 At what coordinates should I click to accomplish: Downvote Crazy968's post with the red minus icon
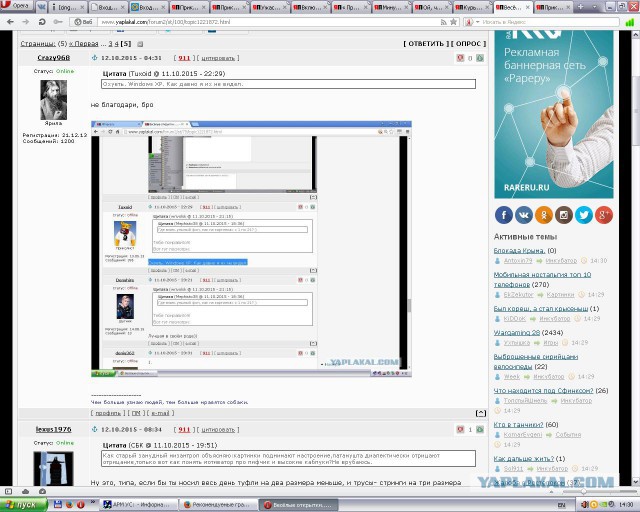[x=460, y=58]
